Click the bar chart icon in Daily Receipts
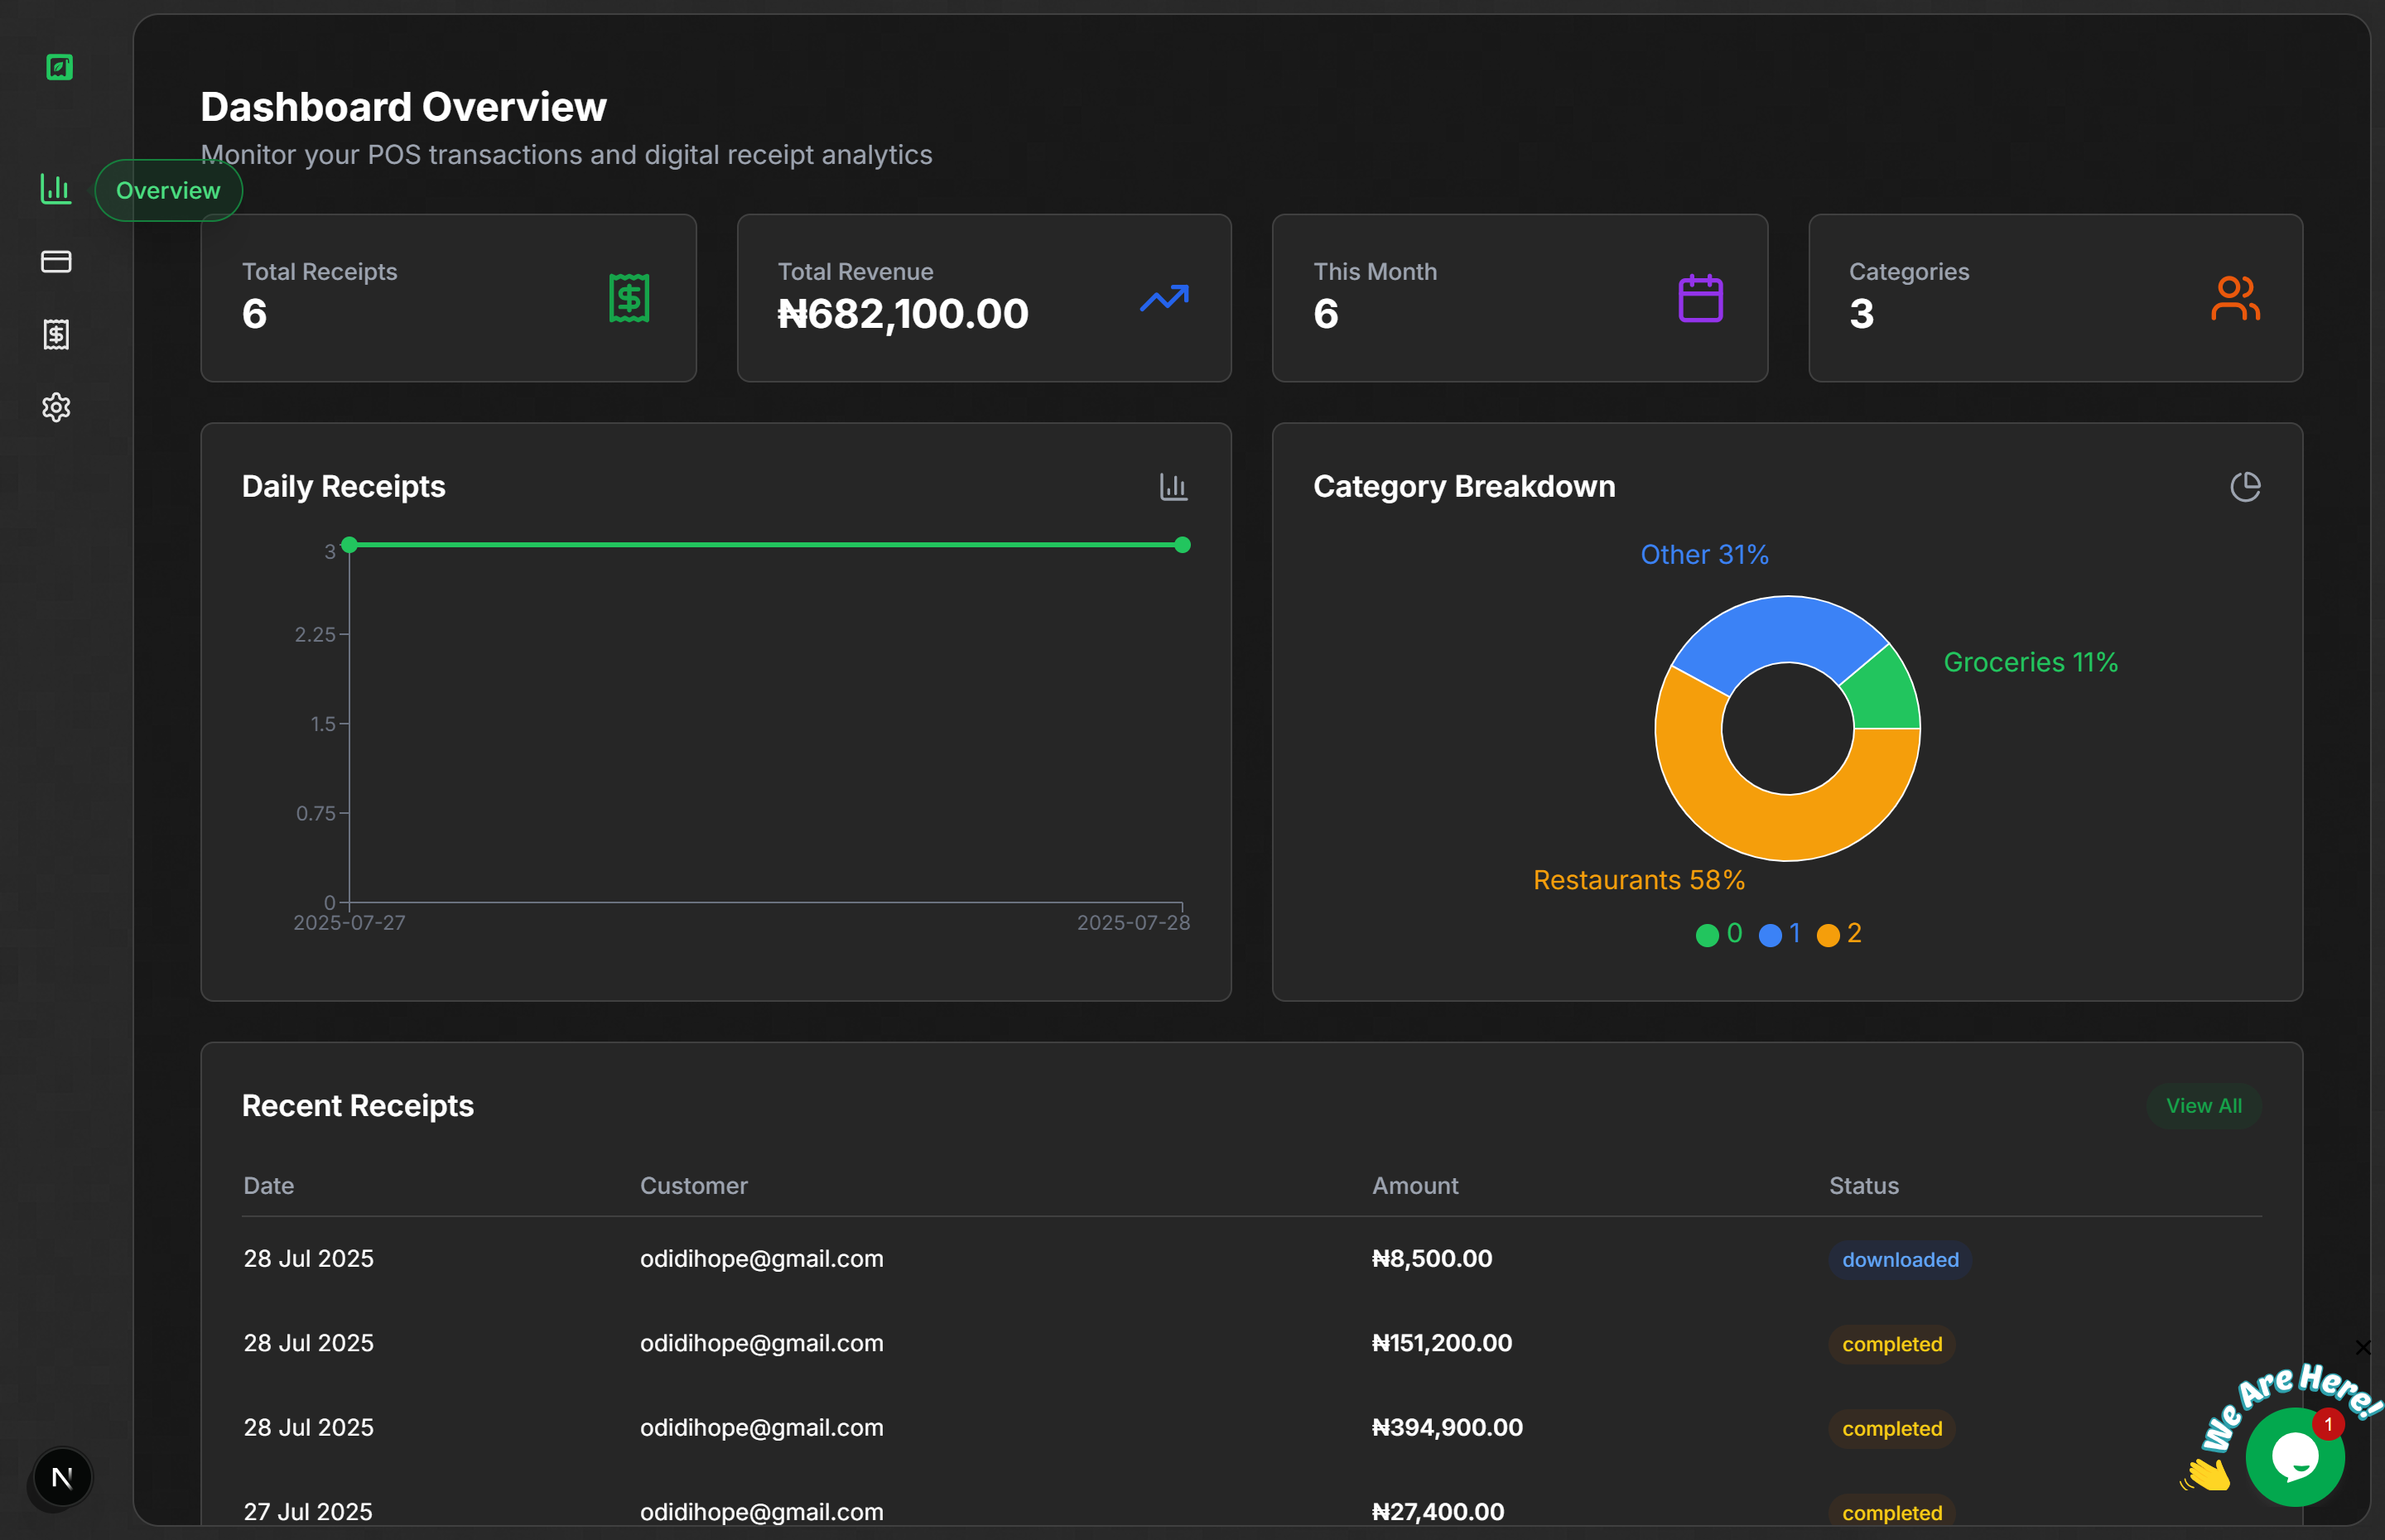Screen dimensions: 2385x1540 pos(1173,487)
